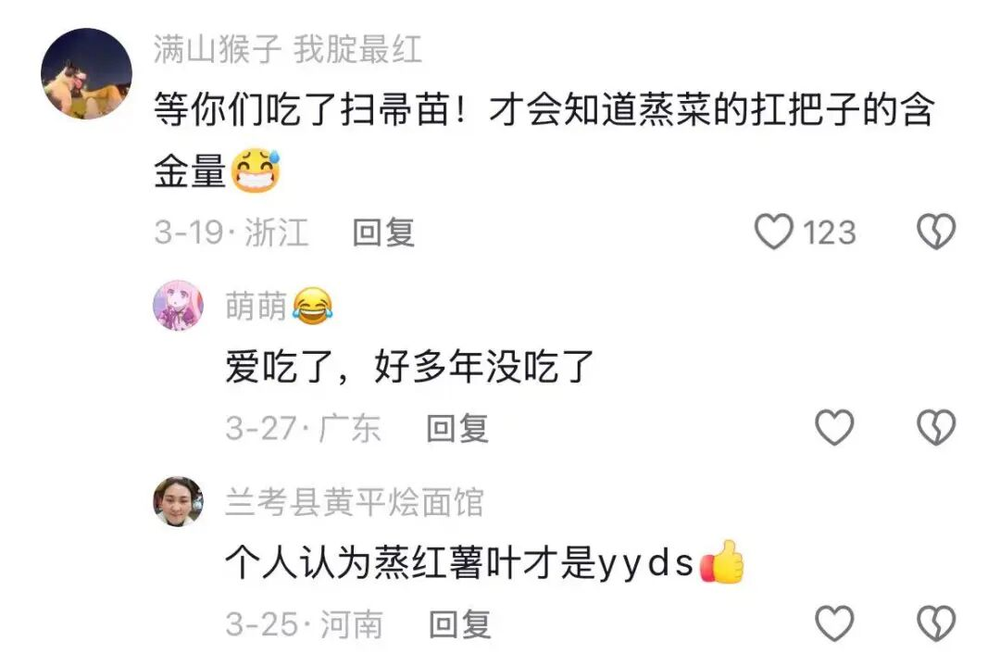Like the 蒸红薯叶 comment by 兰考县黄平烩面馆

834,623
